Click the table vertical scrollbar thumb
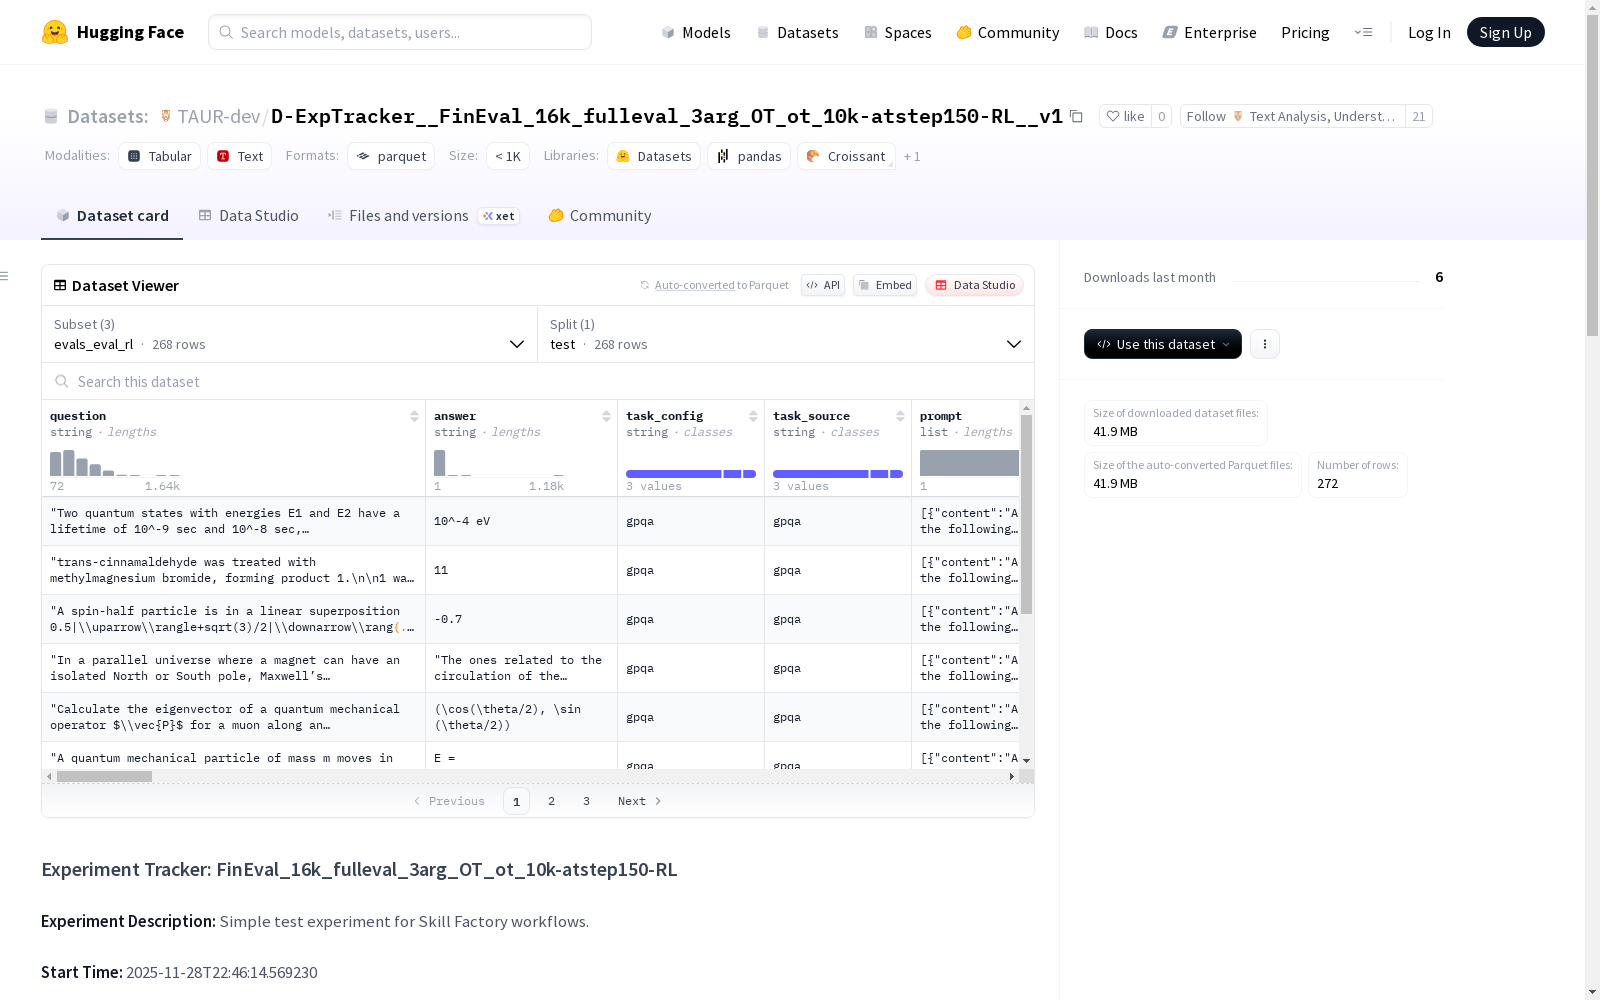Image resolution: width=1600 pixels, height=1000 pixels. [1026, 514]
